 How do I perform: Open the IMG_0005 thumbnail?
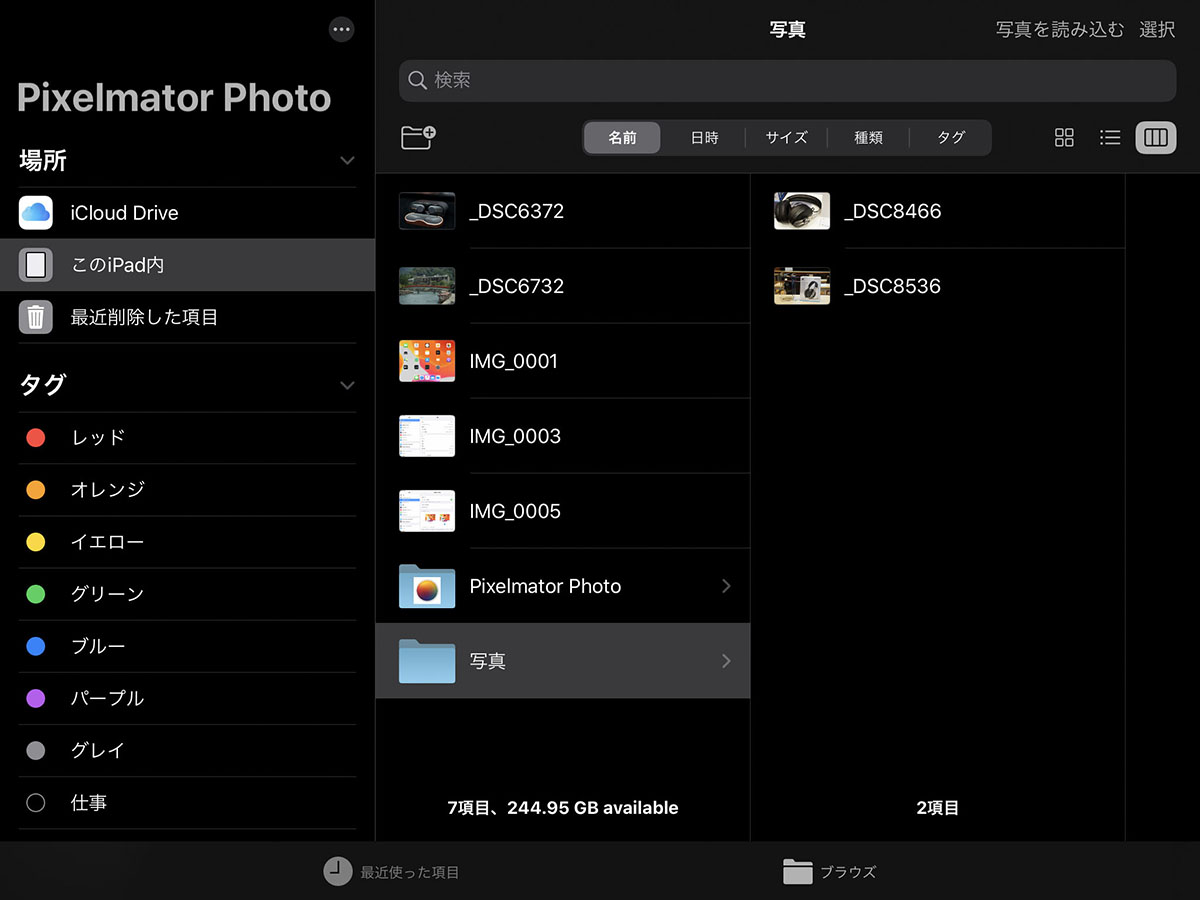coord(427,511)
